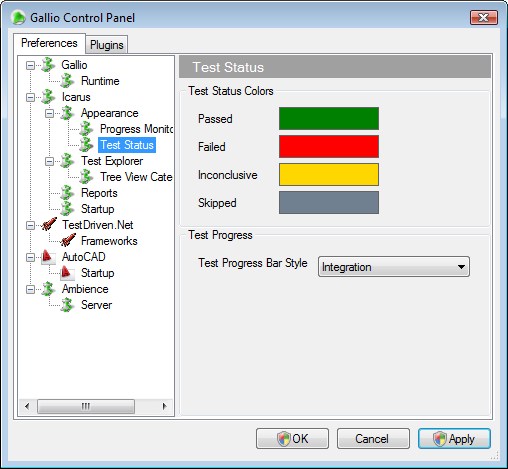
Task: Change the Passed green color swatch
Action: (x=329, y=118)
